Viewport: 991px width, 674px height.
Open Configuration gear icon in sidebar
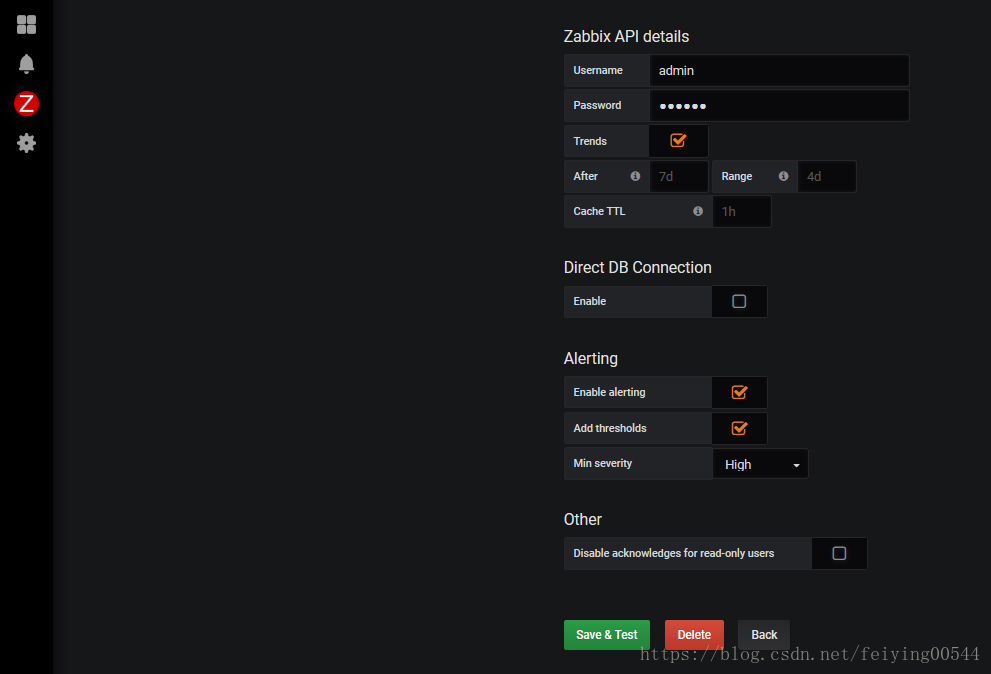pos(27,143)
